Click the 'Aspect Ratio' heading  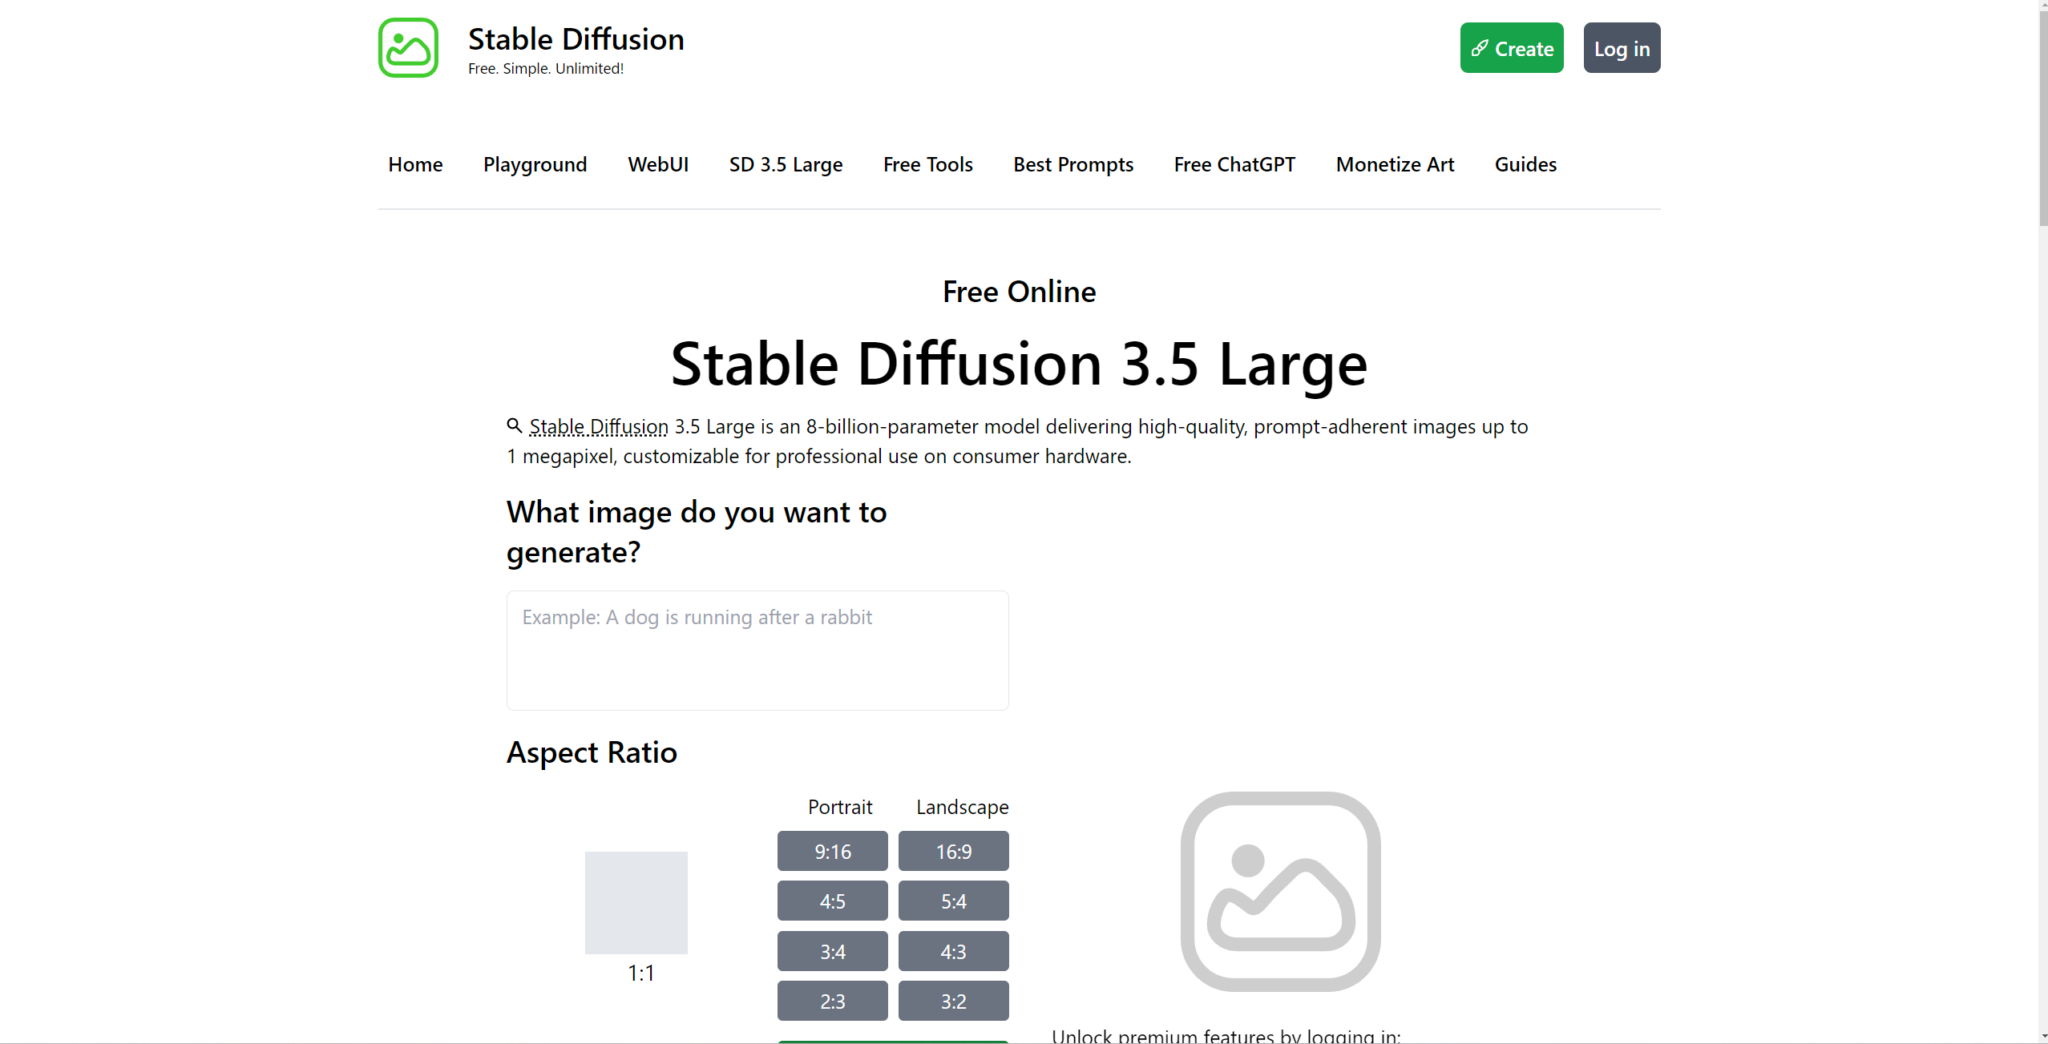click(591, 752)
